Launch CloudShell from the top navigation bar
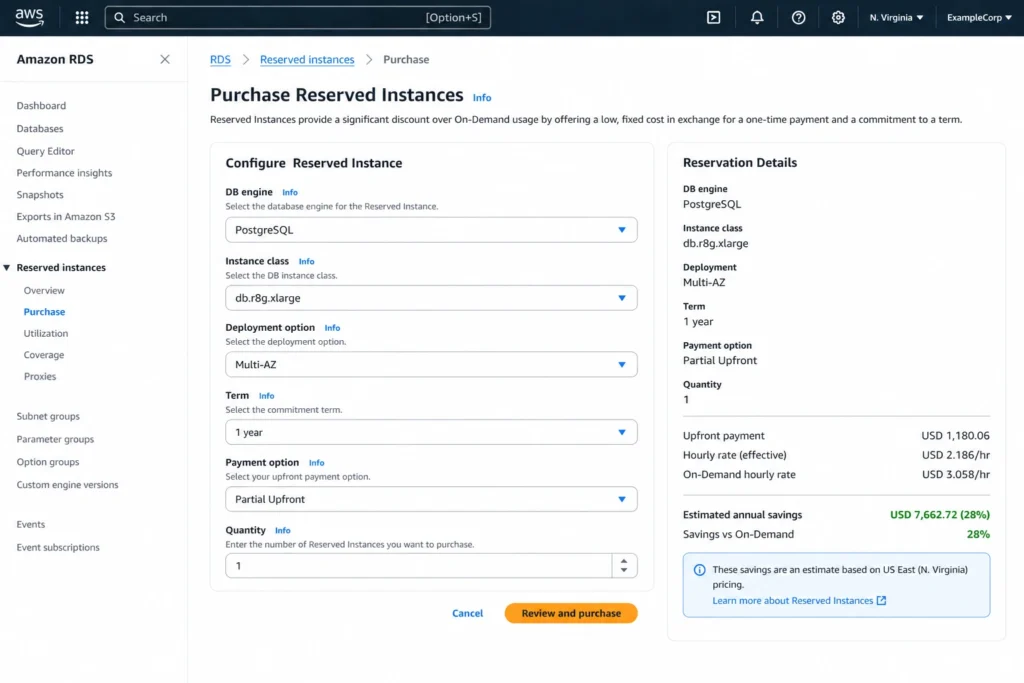Viewport: 1024px width, 683px height. pos(713,17)
